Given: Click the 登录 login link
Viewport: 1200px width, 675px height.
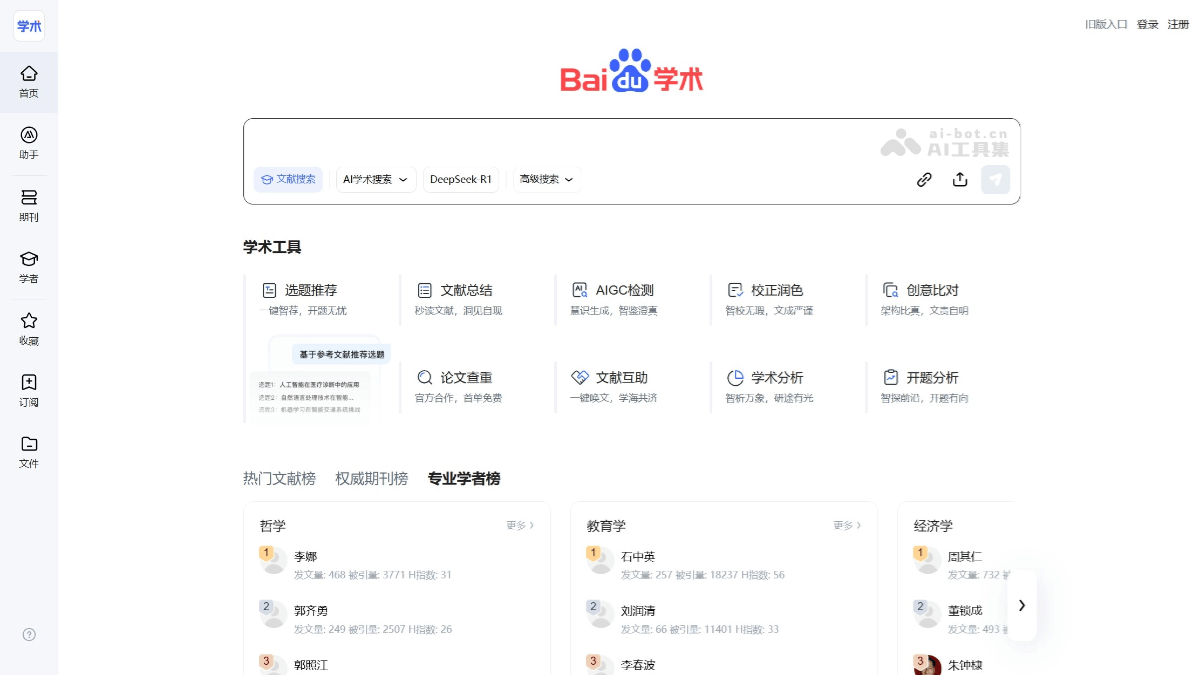Looking at the screenshot, I should click(1147, 25).
